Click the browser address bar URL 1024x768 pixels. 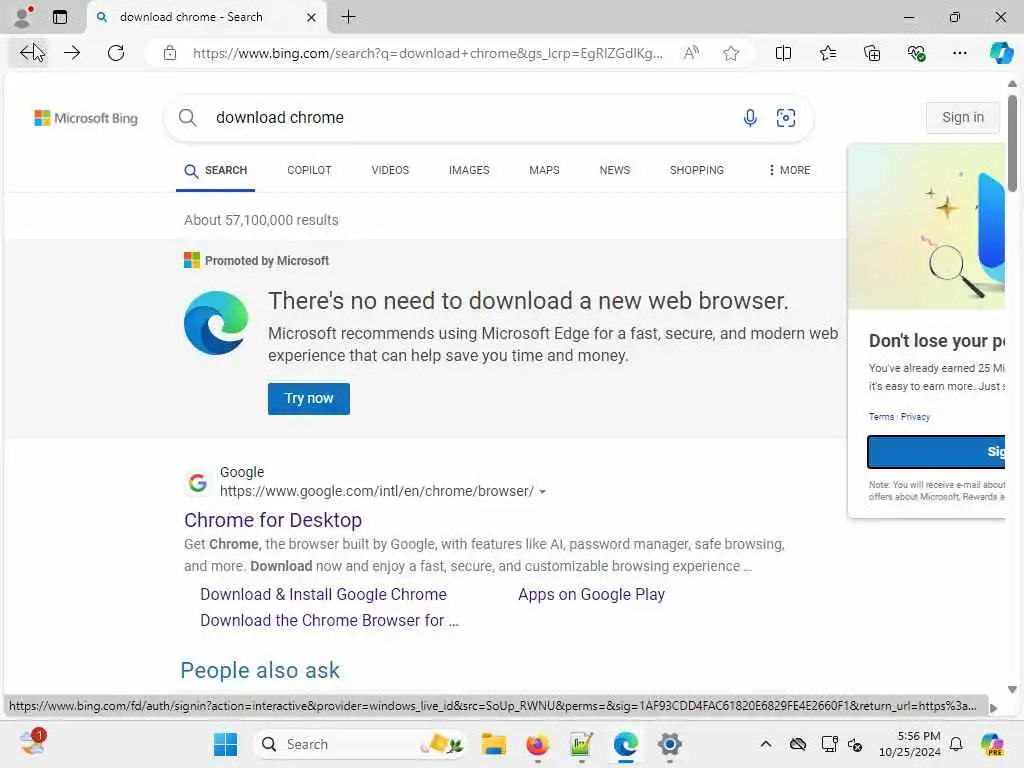428,53
